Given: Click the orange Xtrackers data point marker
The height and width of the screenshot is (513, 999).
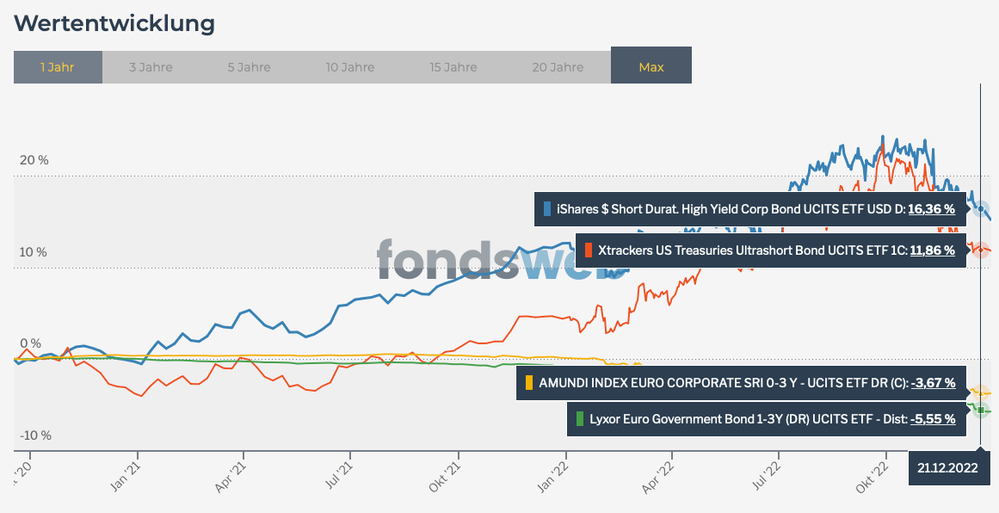Looking at the screenshot, I should (x=981, y=250).
